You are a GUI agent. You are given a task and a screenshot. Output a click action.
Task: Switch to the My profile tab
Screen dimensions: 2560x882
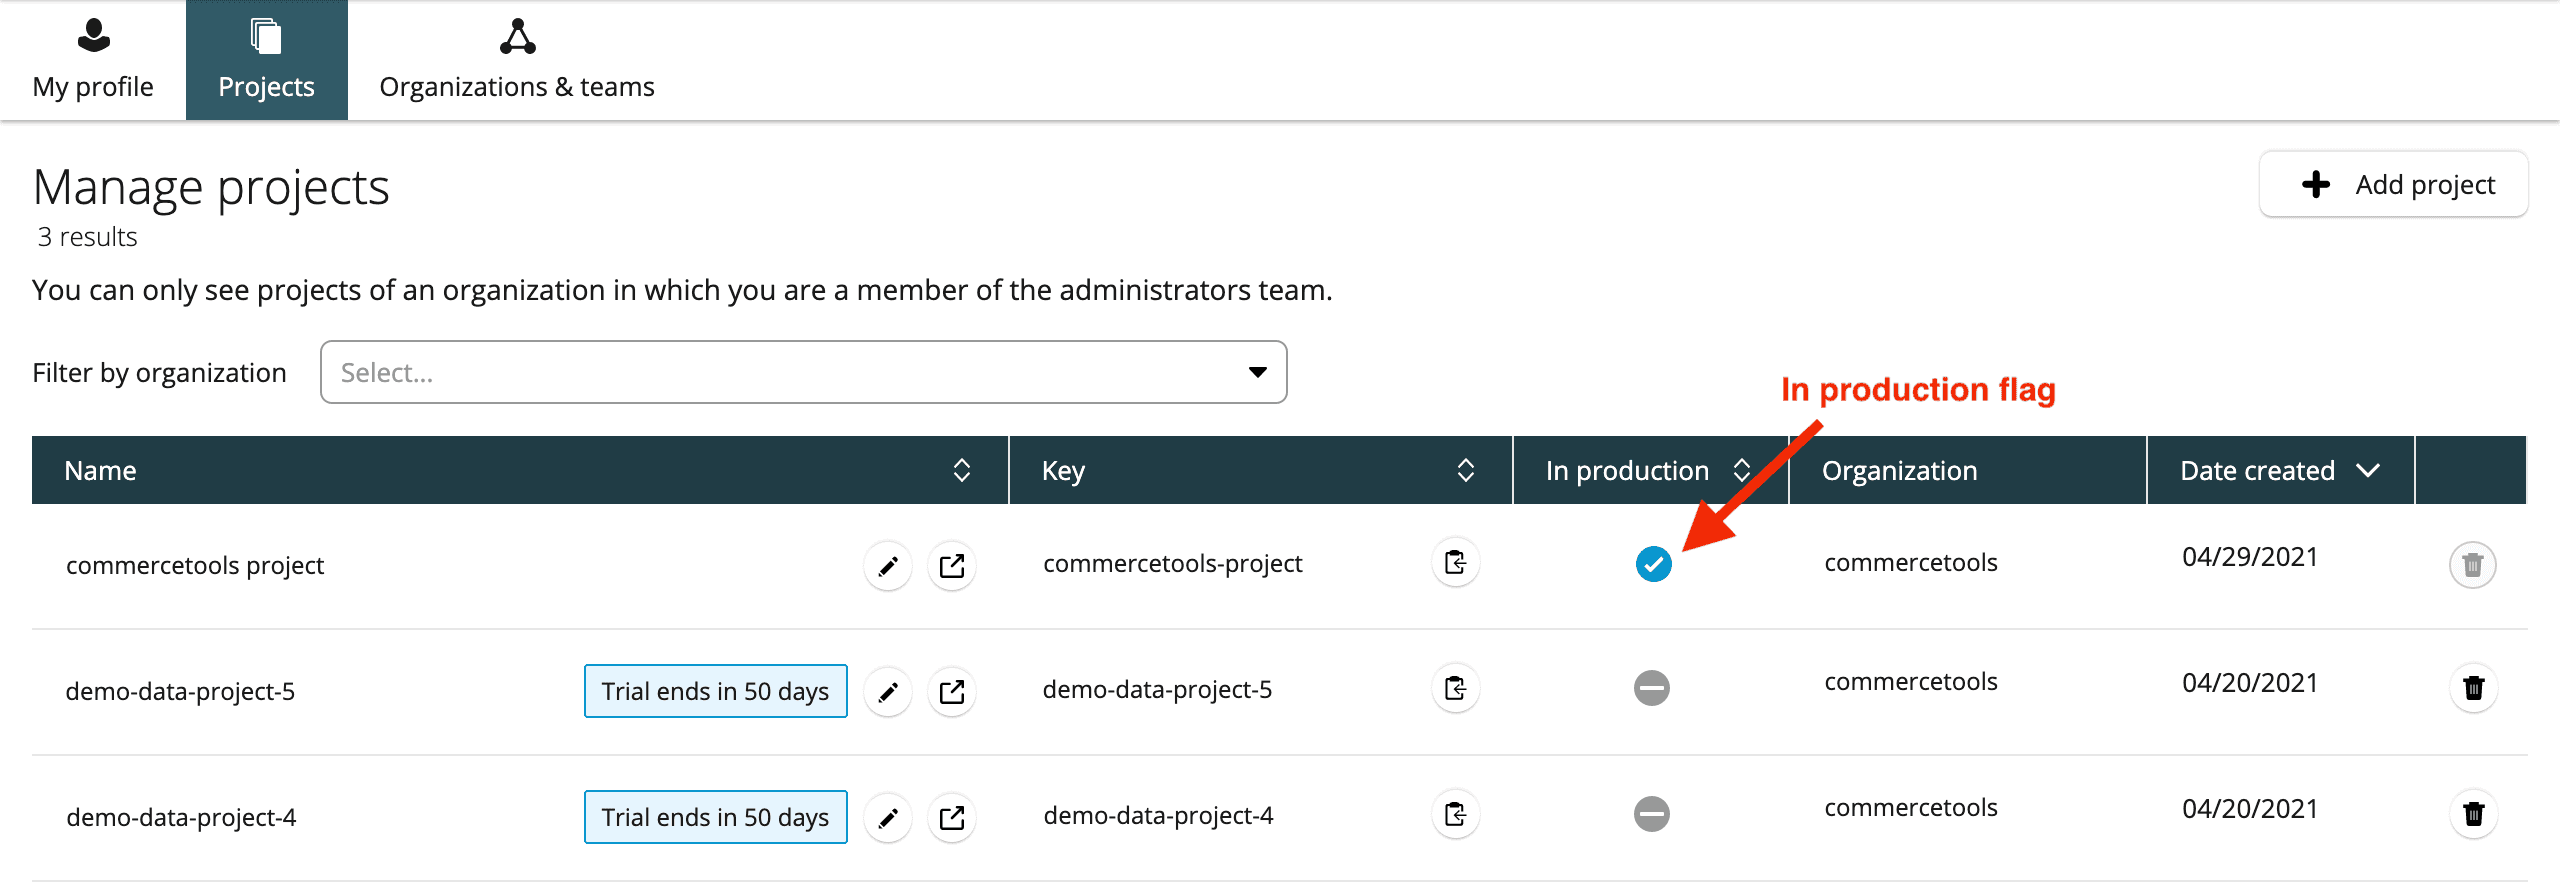click(x=93, y=60)
